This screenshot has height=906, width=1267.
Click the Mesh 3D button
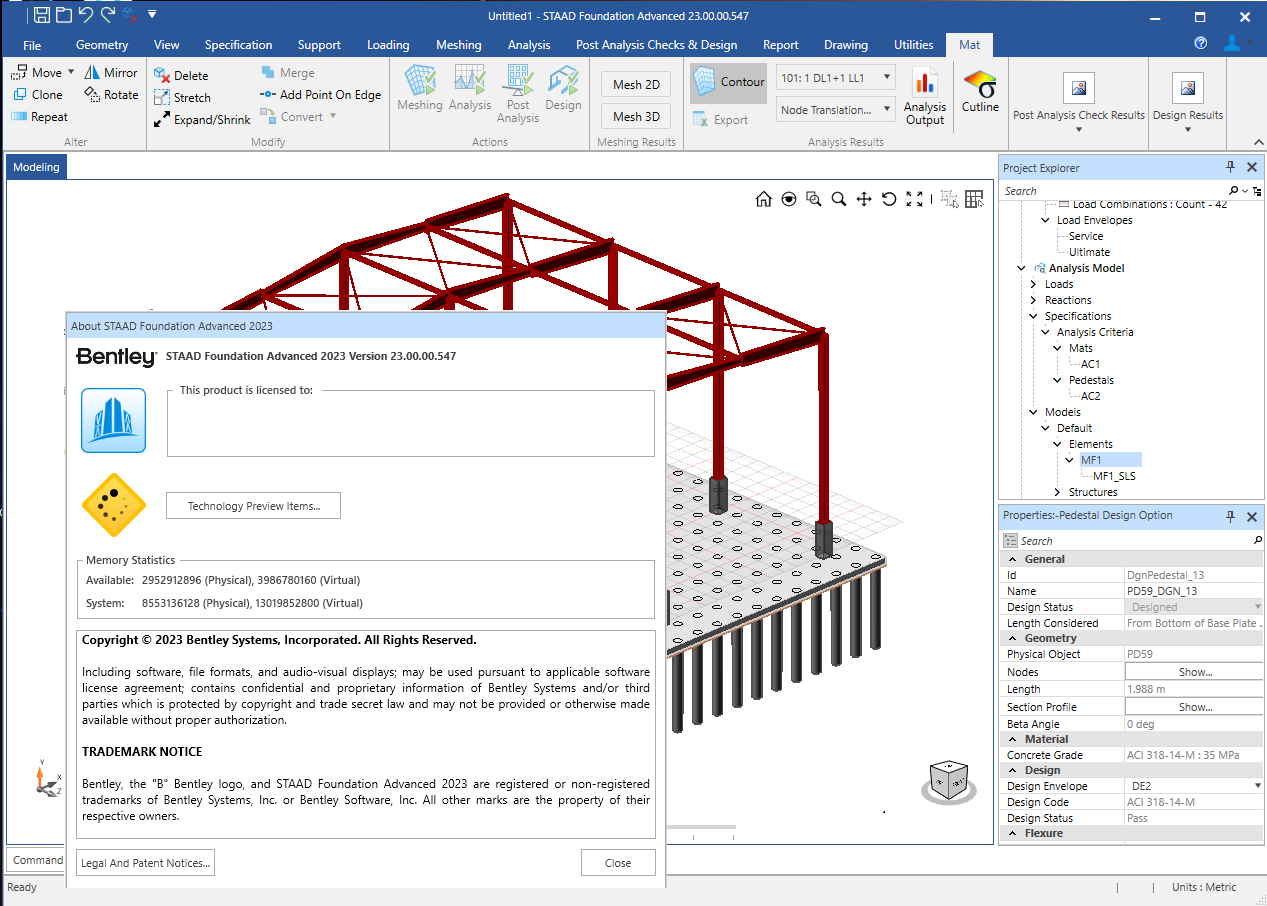pyautogui.click(x=636, y=117)
